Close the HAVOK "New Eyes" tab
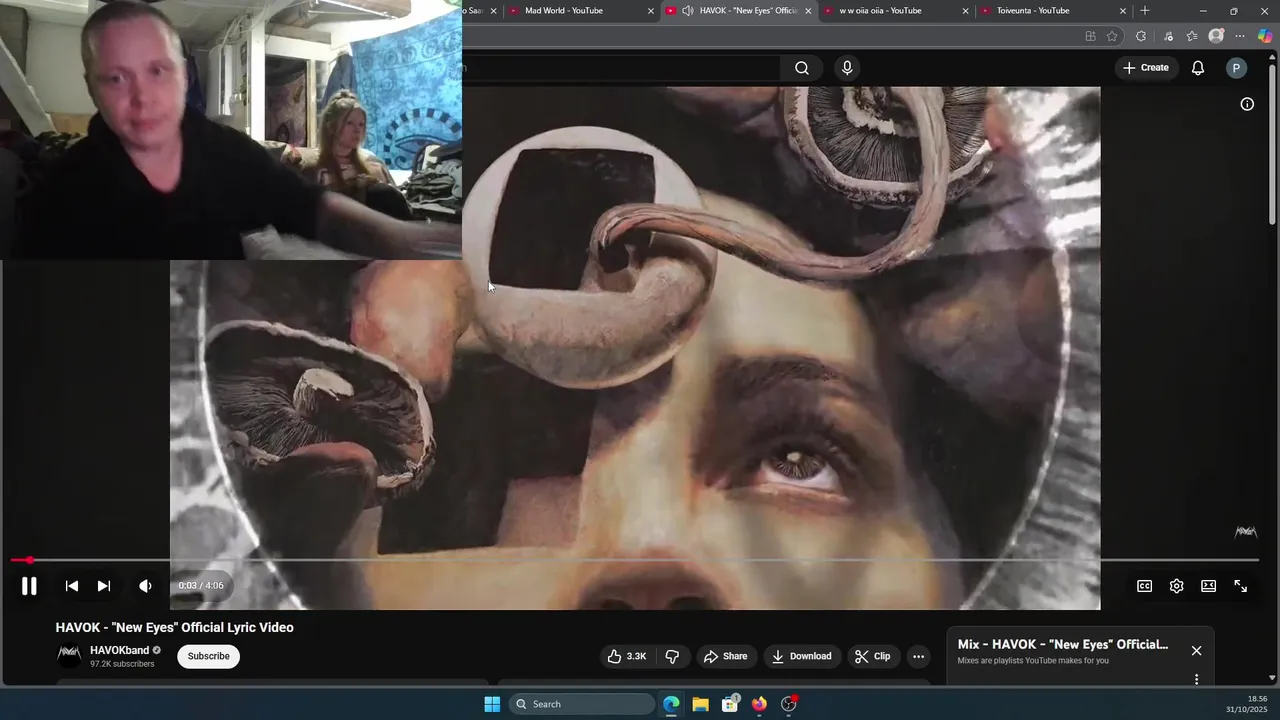This screenshot has height=720, width=1280. [x=808, y=11]
